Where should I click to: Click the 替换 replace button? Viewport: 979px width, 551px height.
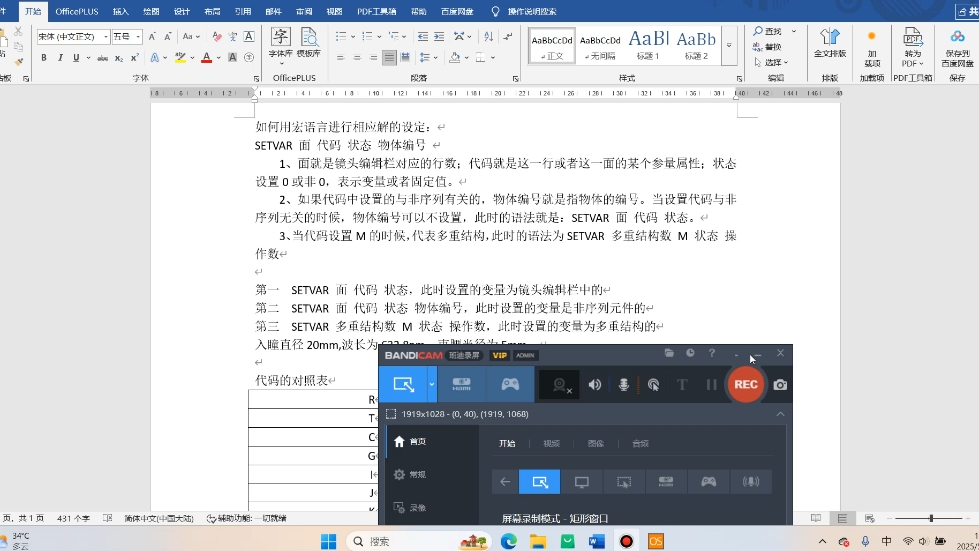(767, 47)
